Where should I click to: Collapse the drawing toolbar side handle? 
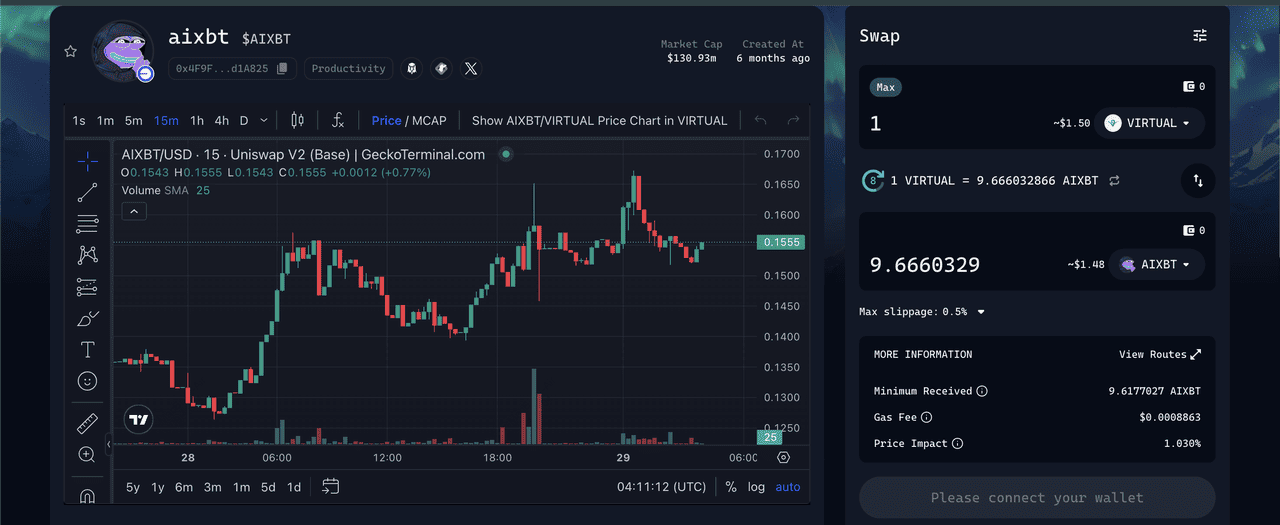click(108, 445)
